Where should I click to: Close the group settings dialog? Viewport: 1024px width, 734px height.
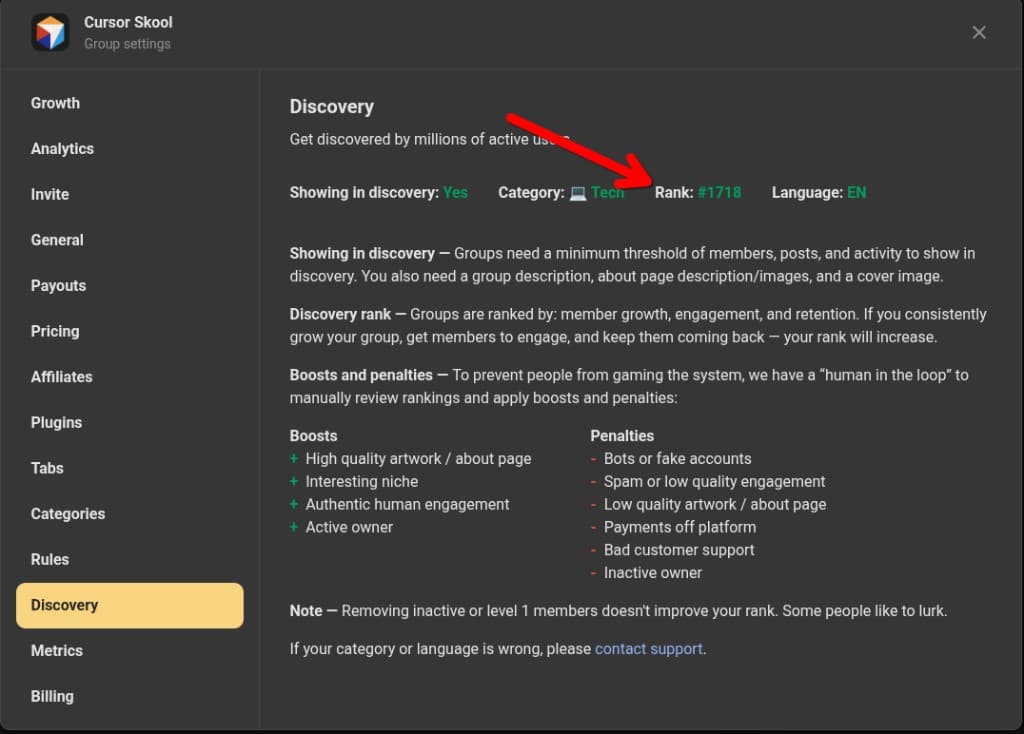978,32
